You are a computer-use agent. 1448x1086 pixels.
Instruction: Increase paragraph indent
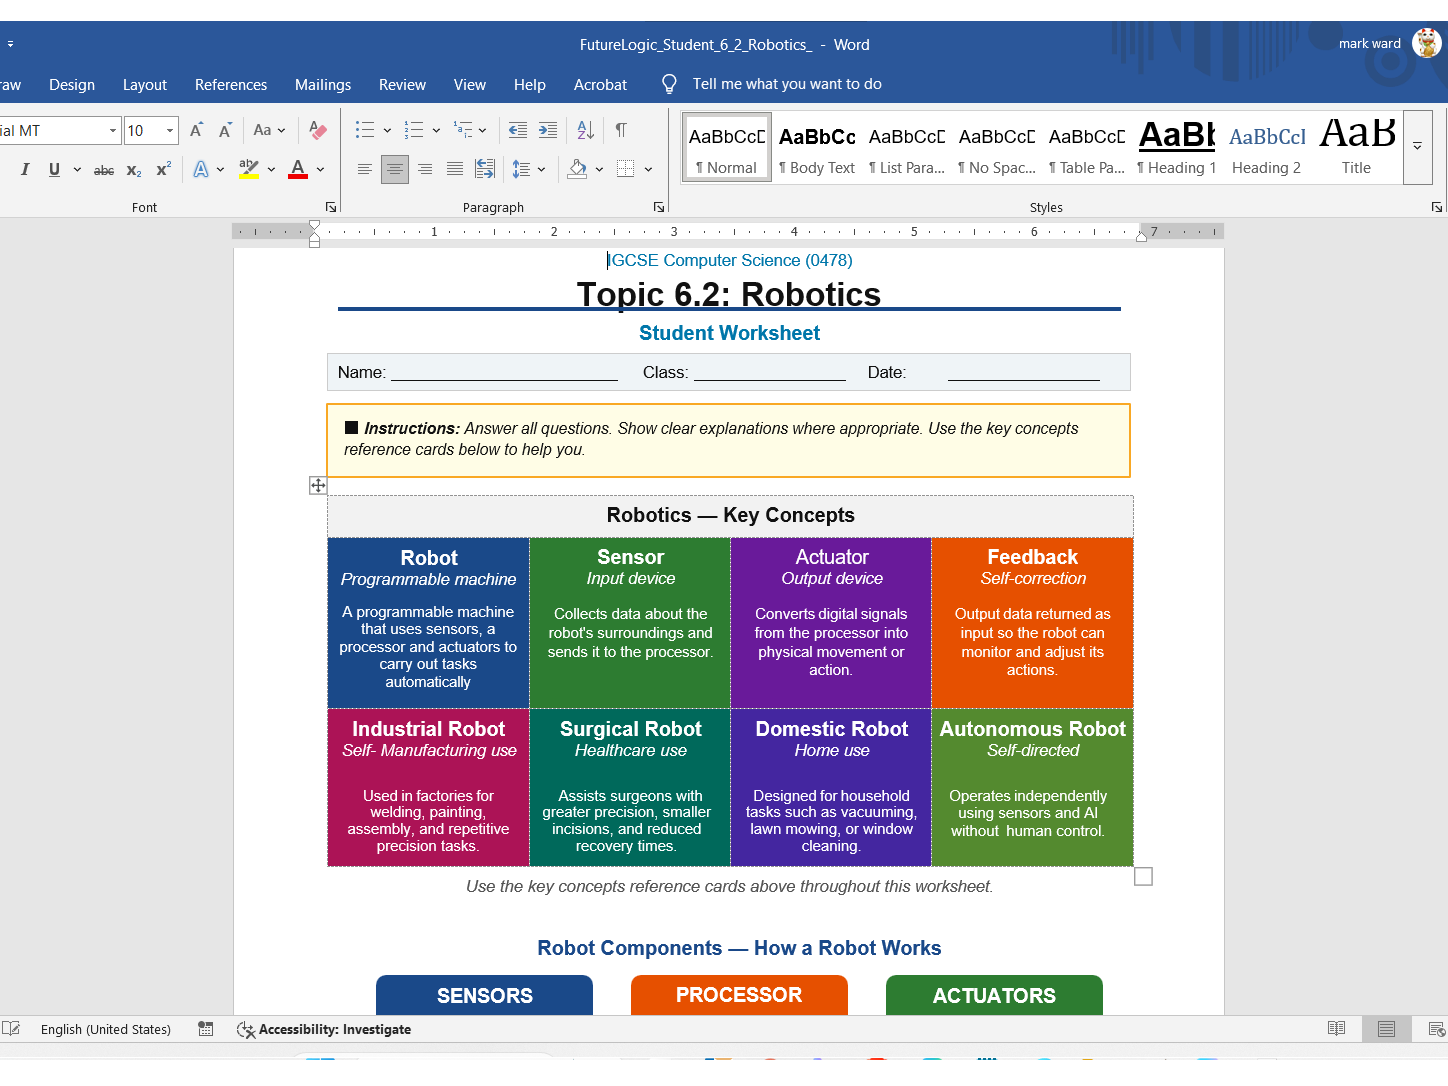point(548,130)
